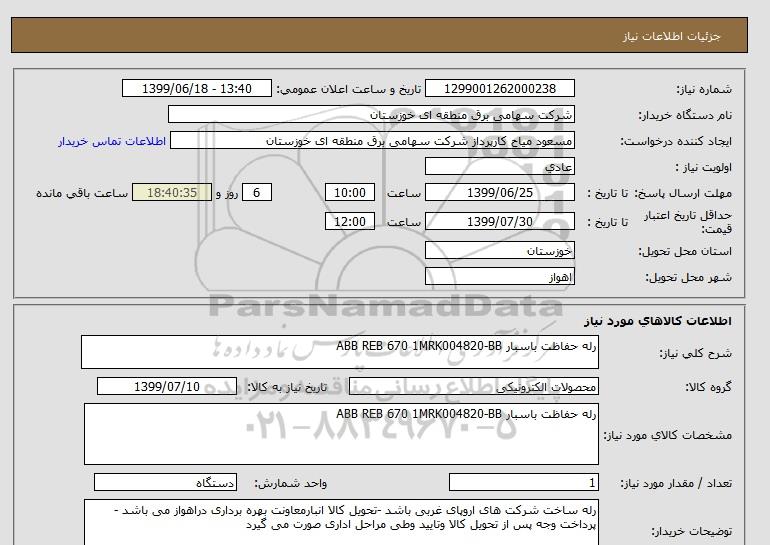Viewport: 770px width, 545px height.
Task: Select the public announcement date and time field
Action: point(196,89)
